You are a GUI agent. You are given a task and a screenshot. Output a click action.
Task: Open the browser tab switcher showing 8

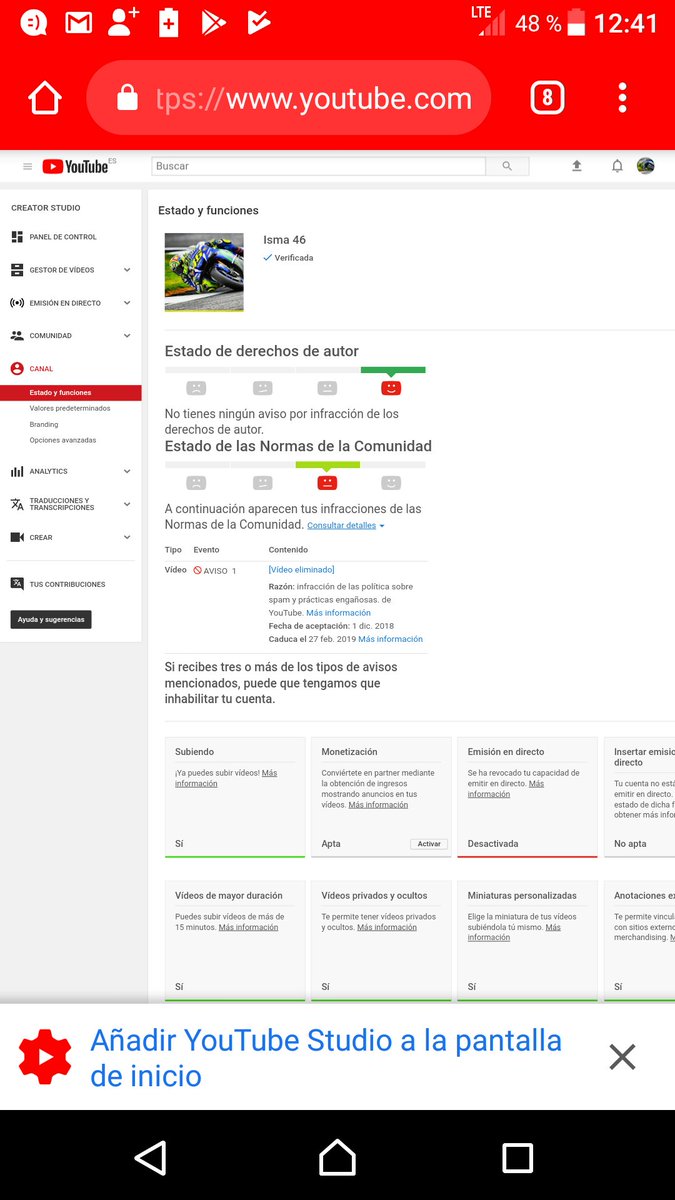[547, 98]
